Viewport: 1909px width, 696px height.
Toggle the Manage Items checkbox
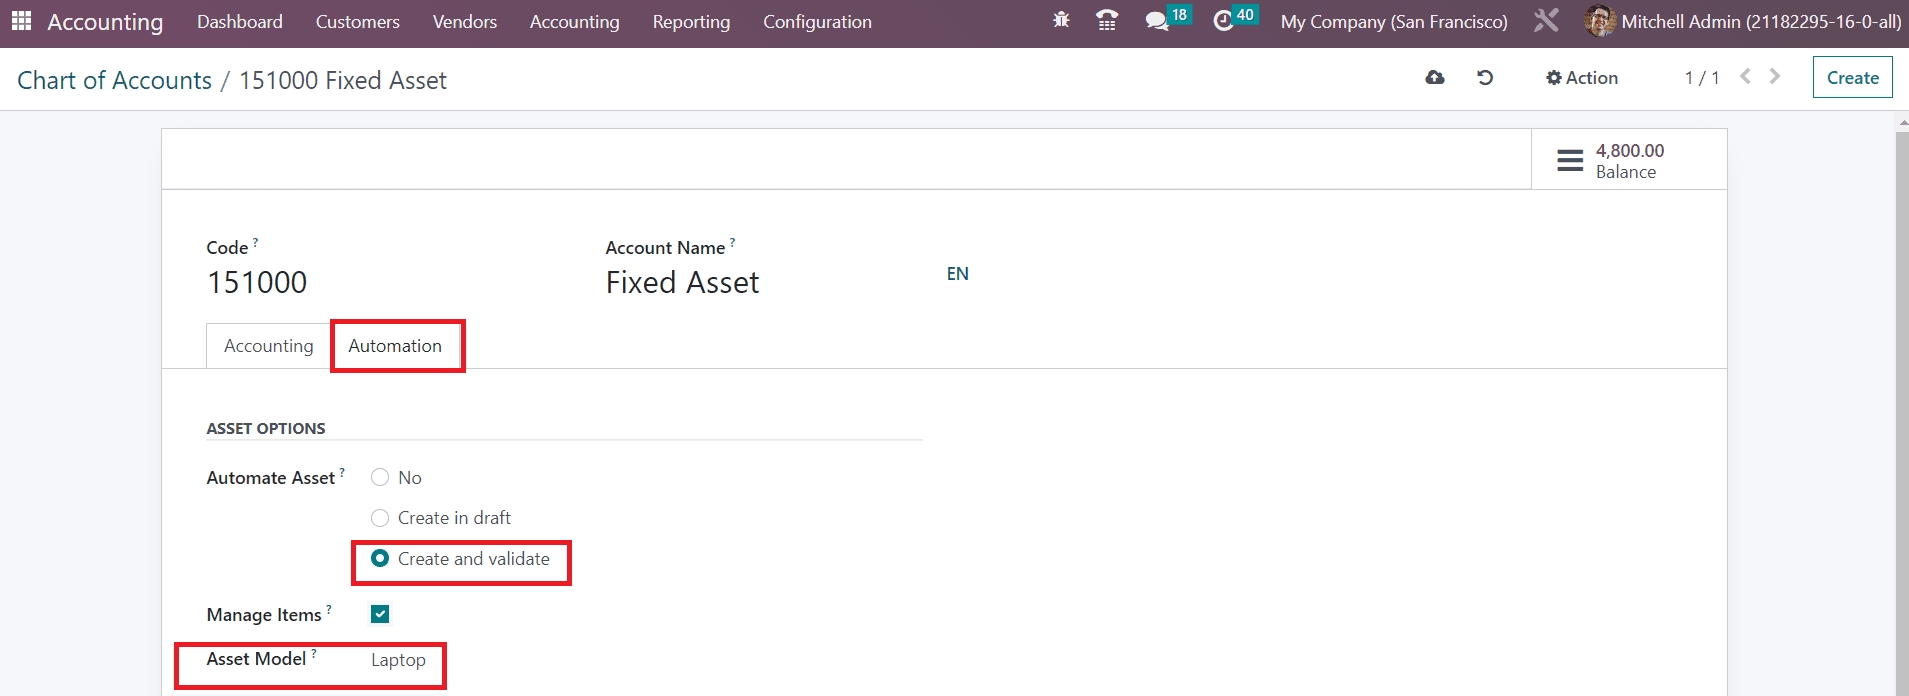[x=380, y=614]
